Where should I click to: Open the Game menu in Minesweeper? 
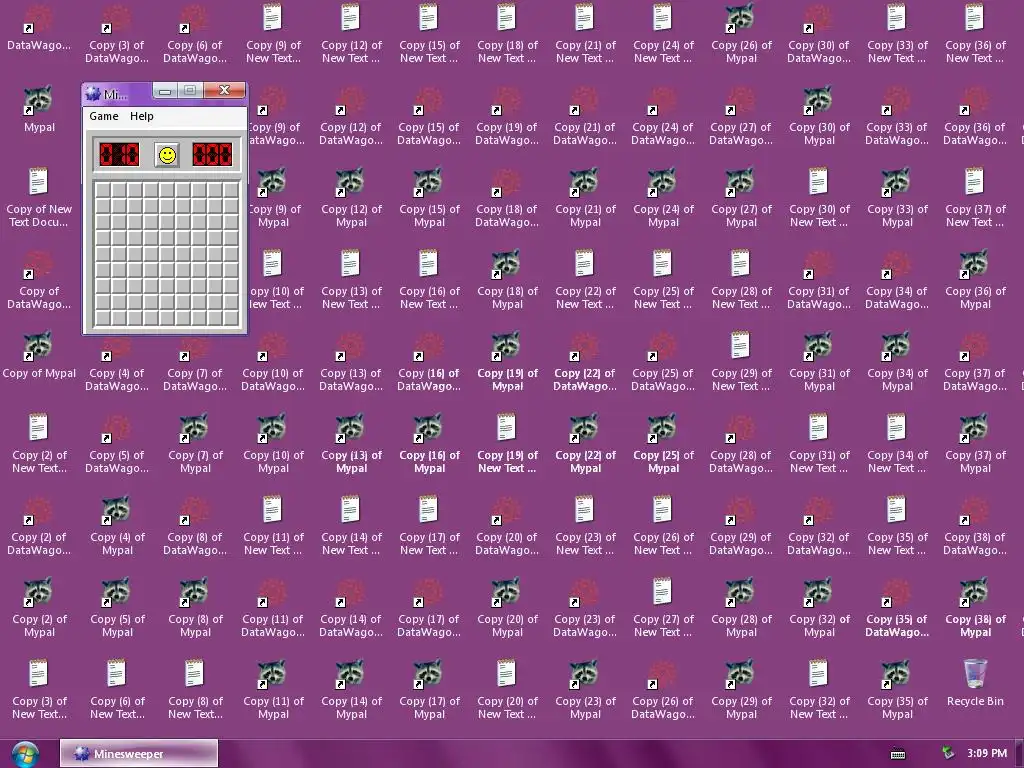[104, 116]
